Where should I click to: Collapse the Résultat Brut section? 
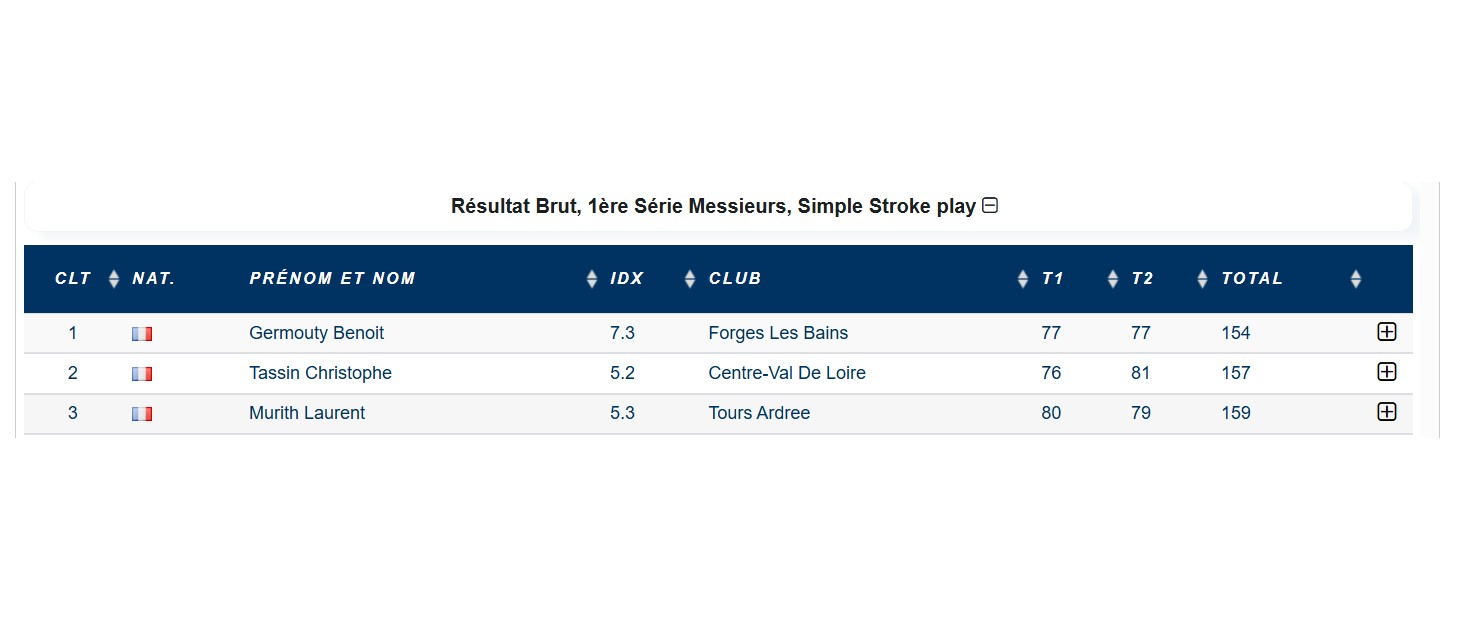click(990, 206)
